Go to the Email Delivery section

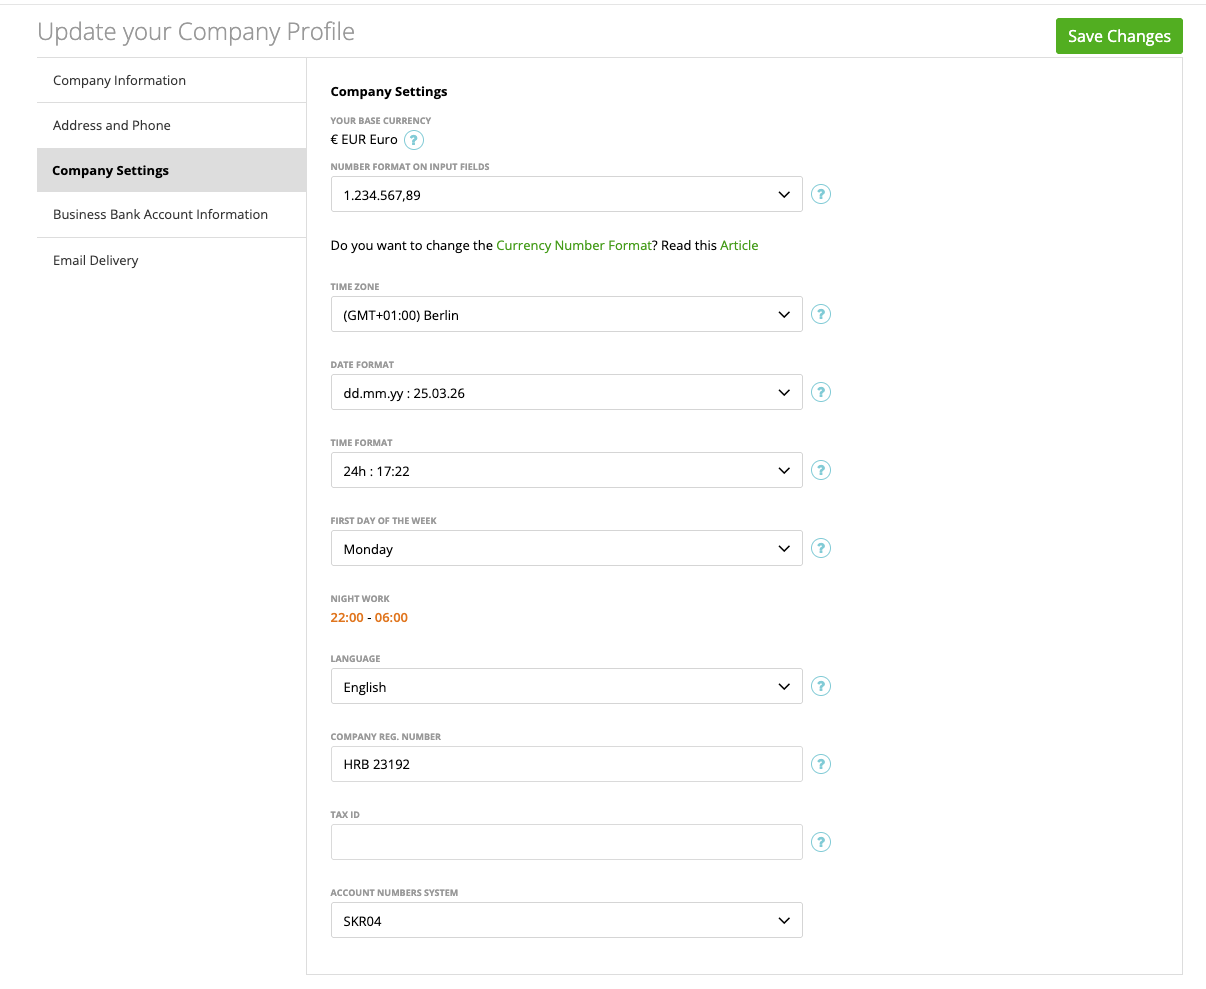(x=96, y=260)
